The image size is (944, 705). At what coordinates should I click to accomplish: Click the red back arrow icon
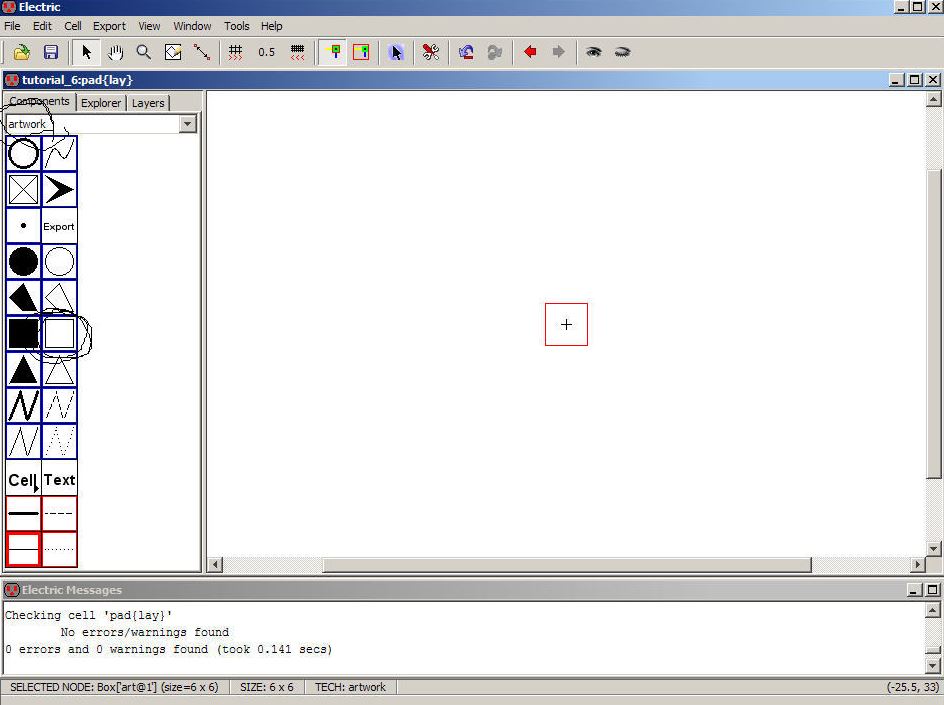tap(530, 52)
